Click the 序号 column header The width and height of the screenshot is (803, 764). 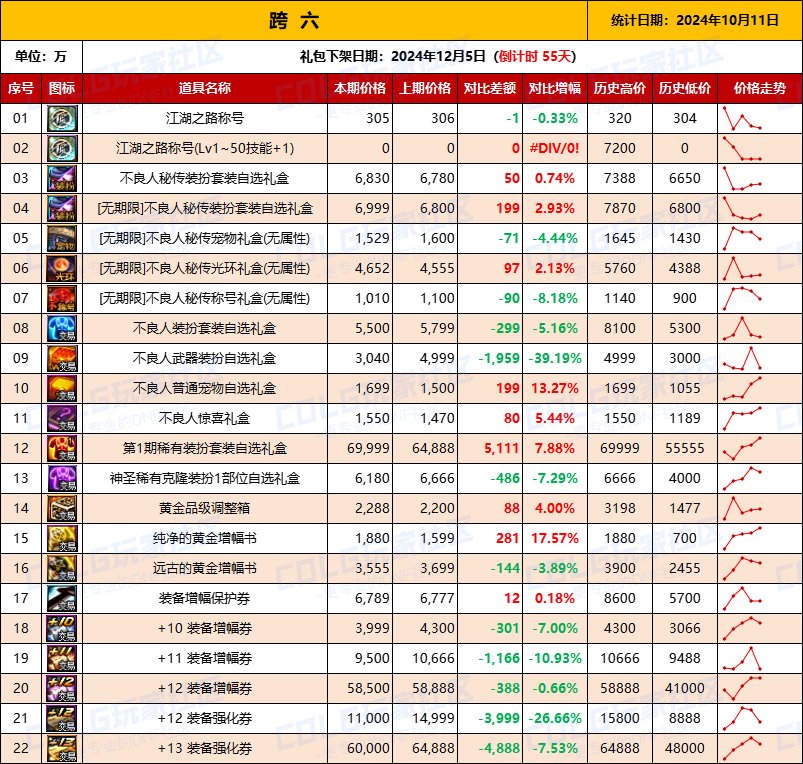pyautogui.click(x=21, y=88)
